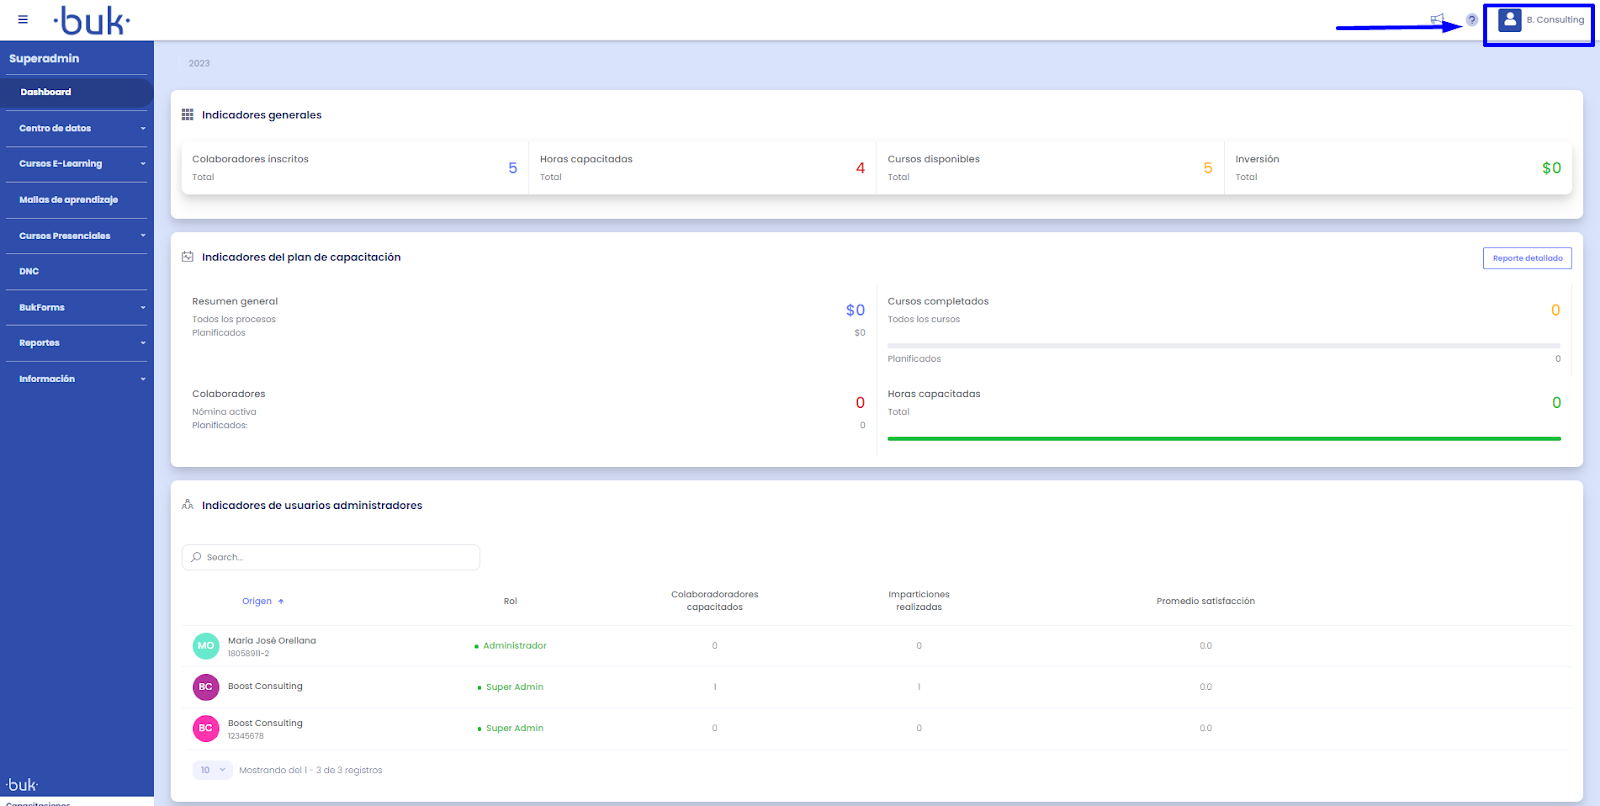Click the administrators Search input field
This screenshot has height=806, width=1600.
(331, 557)
